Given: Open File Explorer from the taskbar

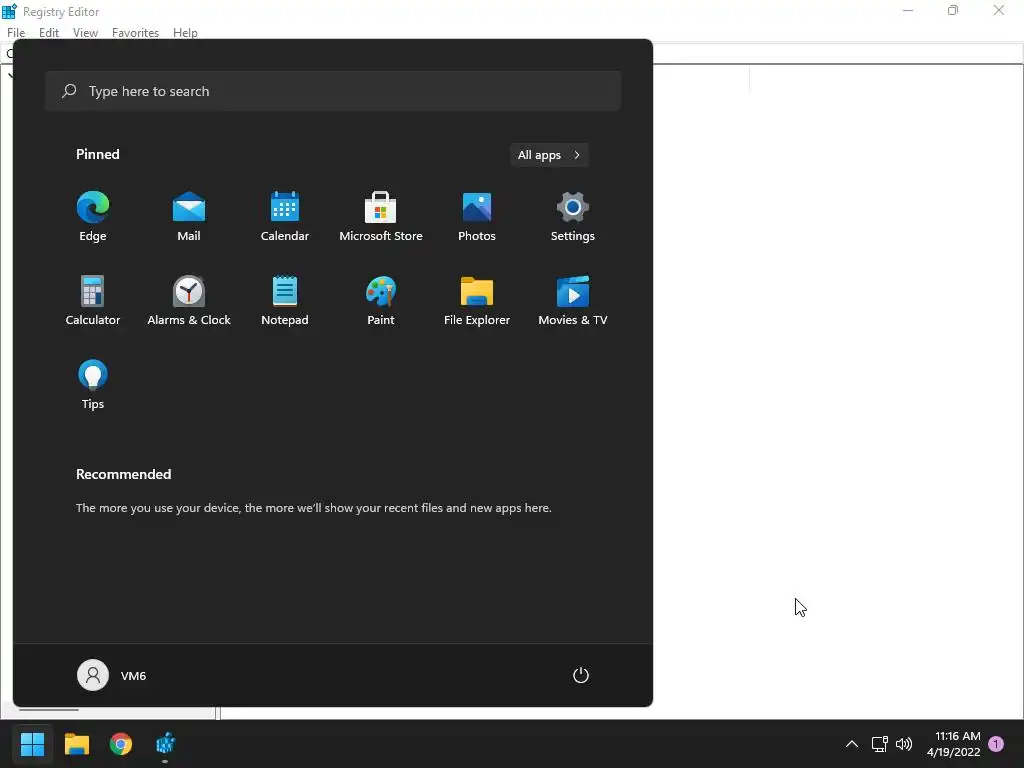Looking at the screenshot, I should pyautogui.click(x=76, y=744).
